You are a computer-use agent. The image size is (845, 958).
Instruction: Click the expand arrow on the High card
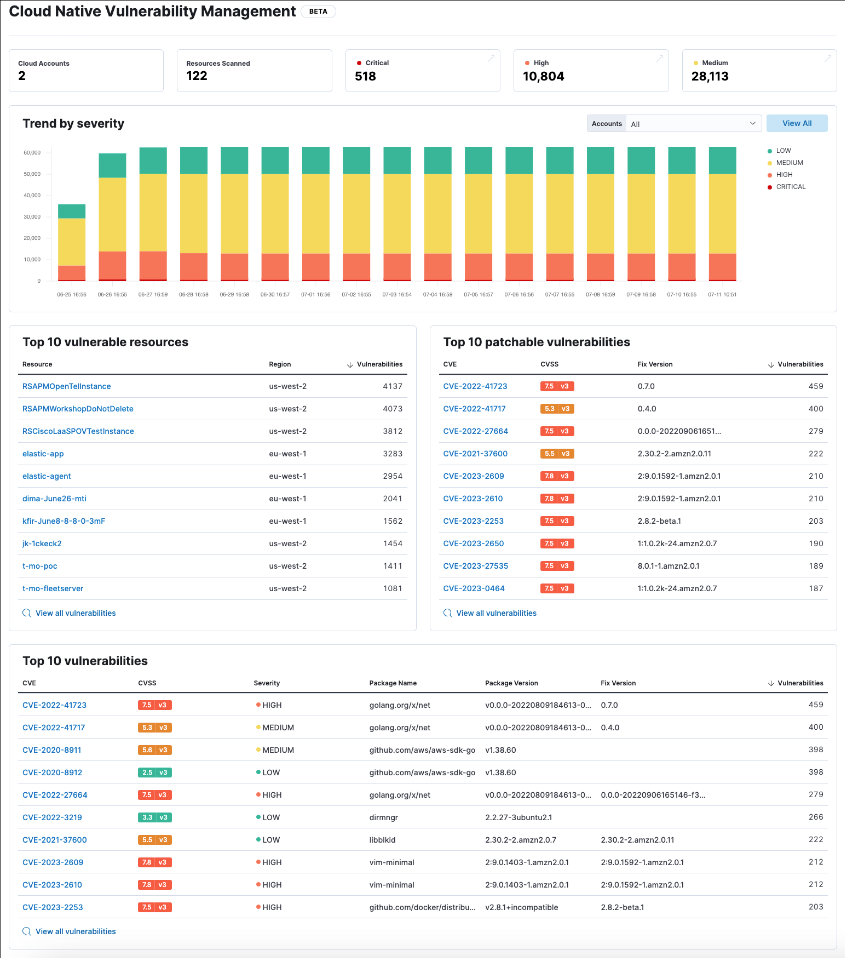[x=657, y=59]
